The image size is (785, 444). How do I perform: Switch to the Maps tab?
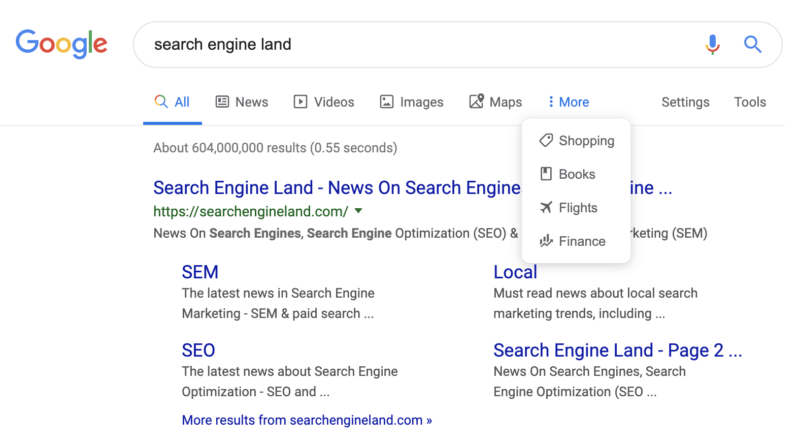pyautogui.click(x=496, y=102)
